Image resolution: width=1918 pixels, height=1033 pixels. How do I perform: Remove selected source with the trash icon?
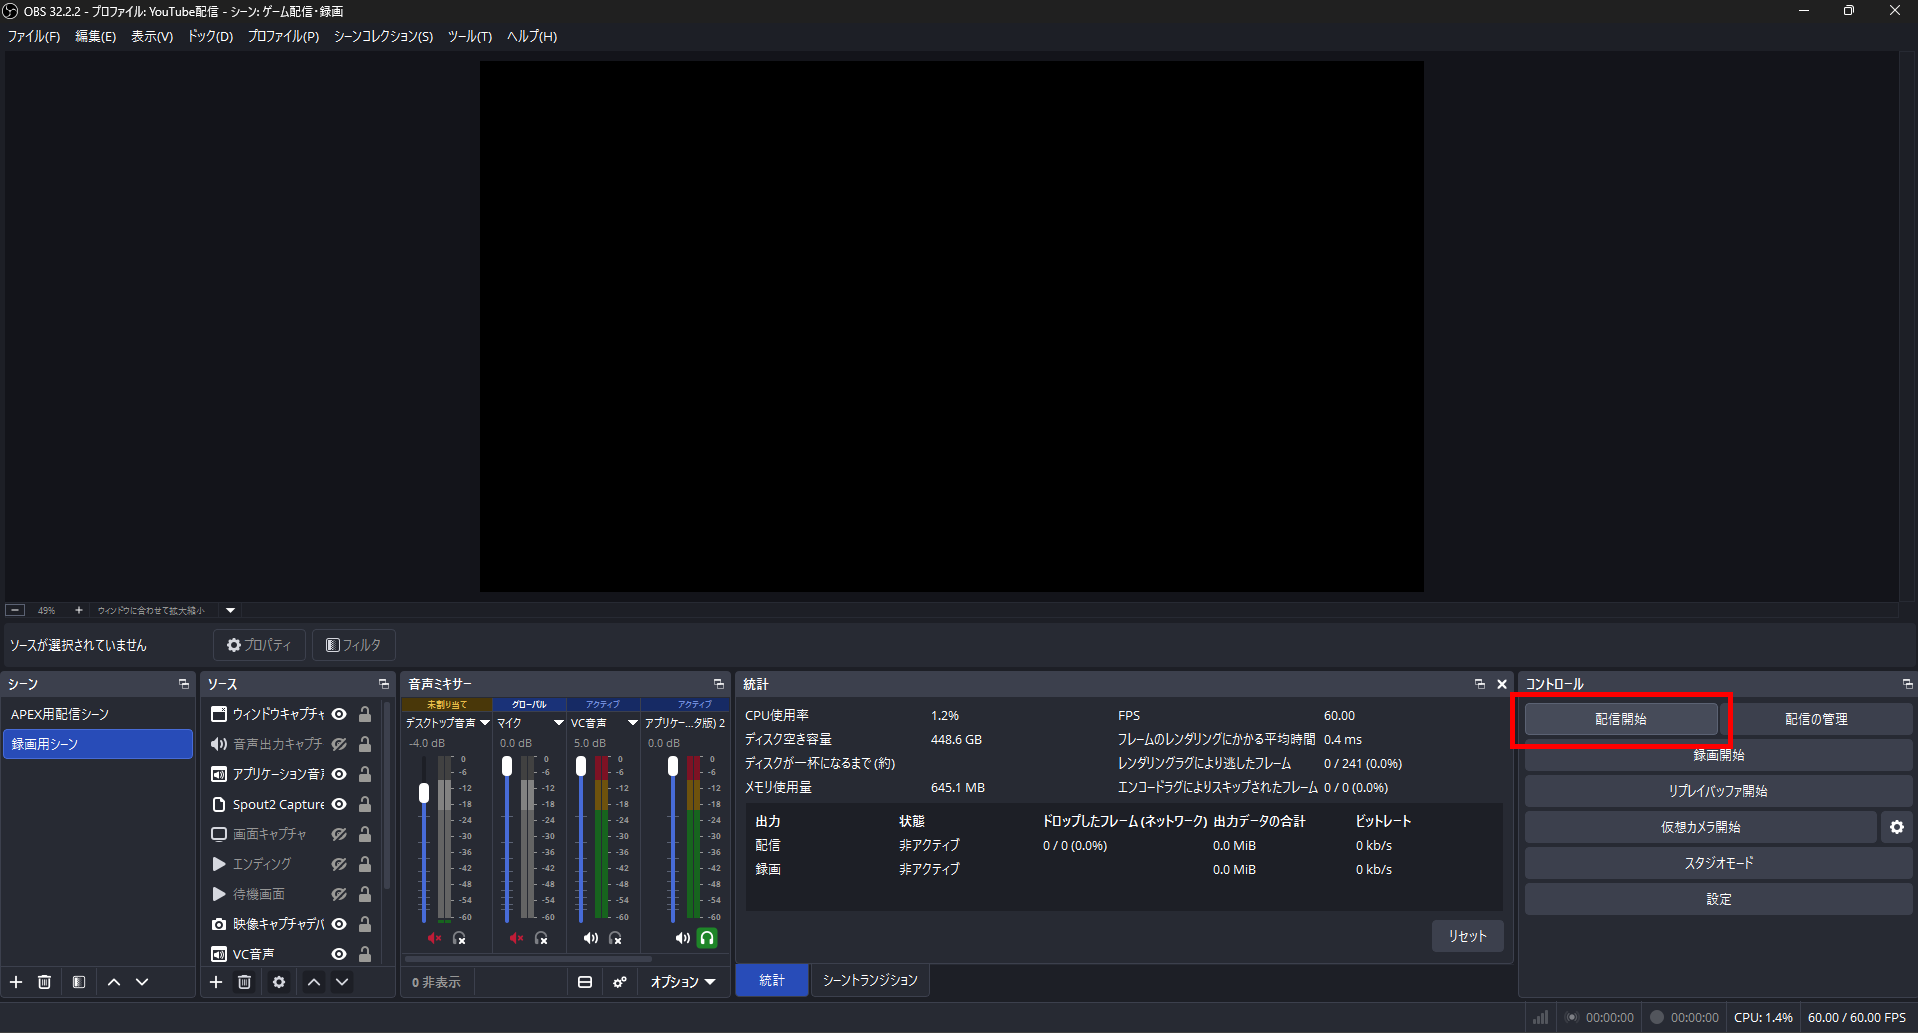point(245,982)
